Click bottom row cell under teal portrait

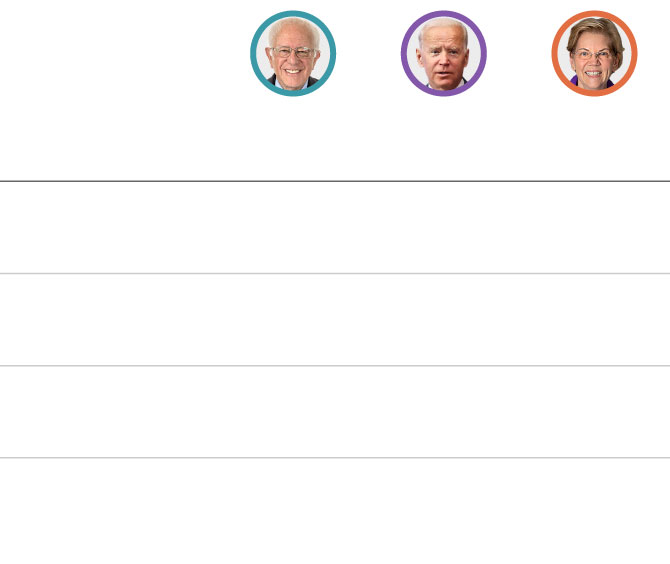293,511
